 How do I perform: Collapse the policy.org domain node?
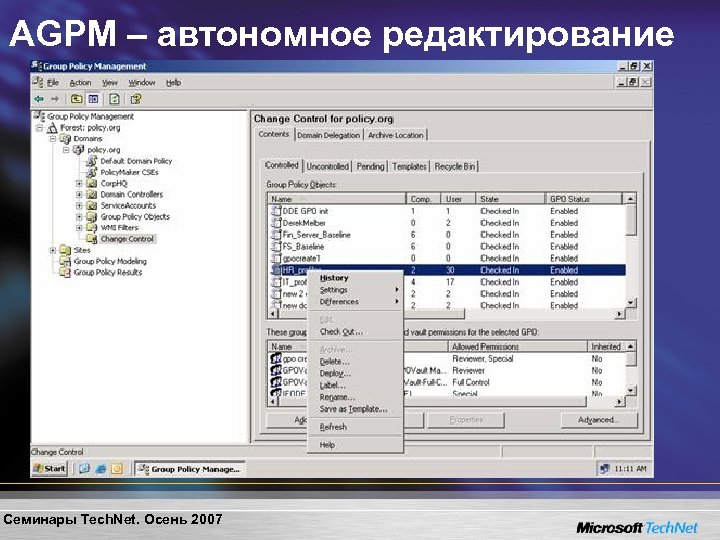pyautogui.click(x=66, y=150)
